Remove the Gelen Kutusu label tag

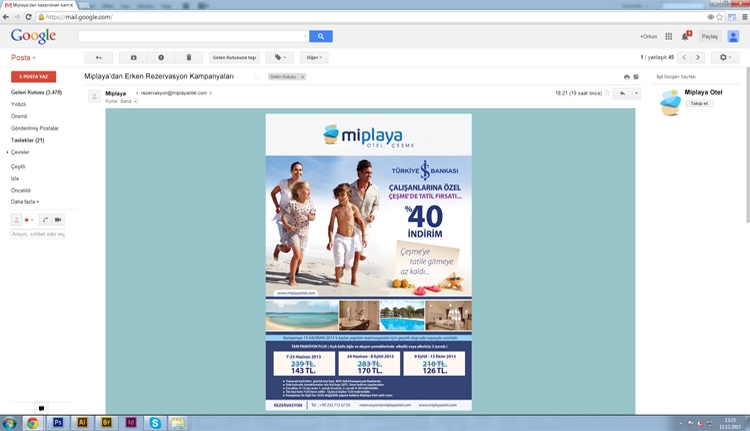tap(302, 76)
